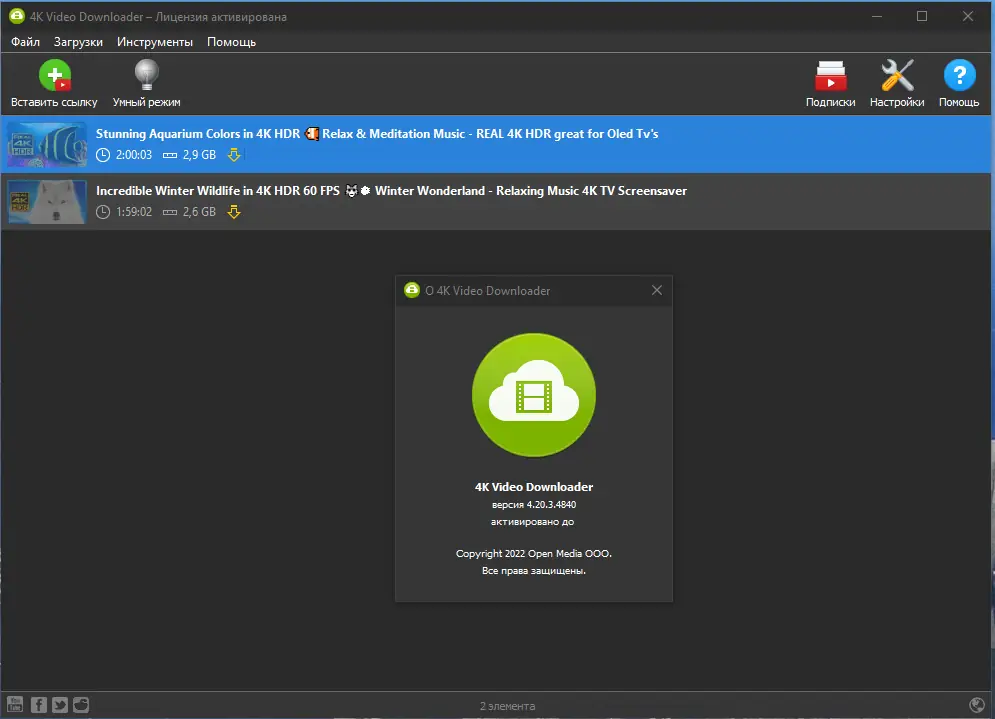Open Настройки with the wrench icon
Image resolution: width=995 pixels, height=719 pixels.
click(x=896, y=75)
